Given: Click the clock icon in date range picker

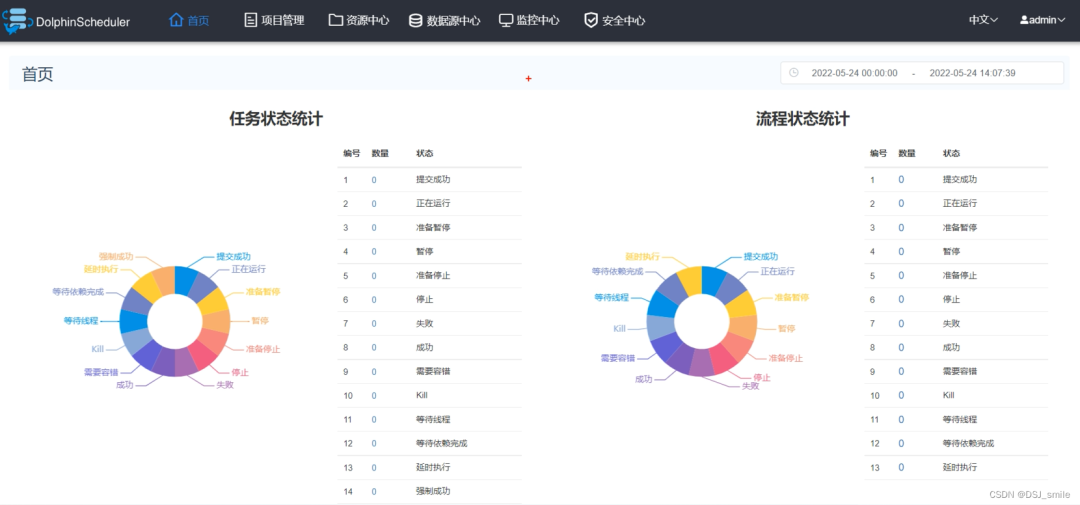Looking at the screenshot, I should (x=793, y=72).
